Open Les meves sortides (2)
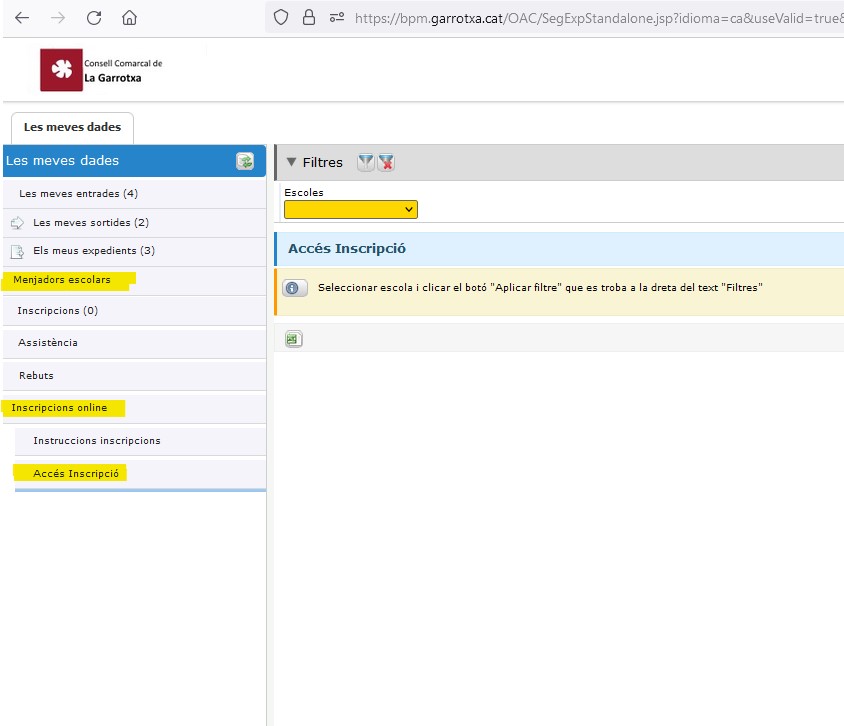The image size is (844, 726). [x=134, y=223]
